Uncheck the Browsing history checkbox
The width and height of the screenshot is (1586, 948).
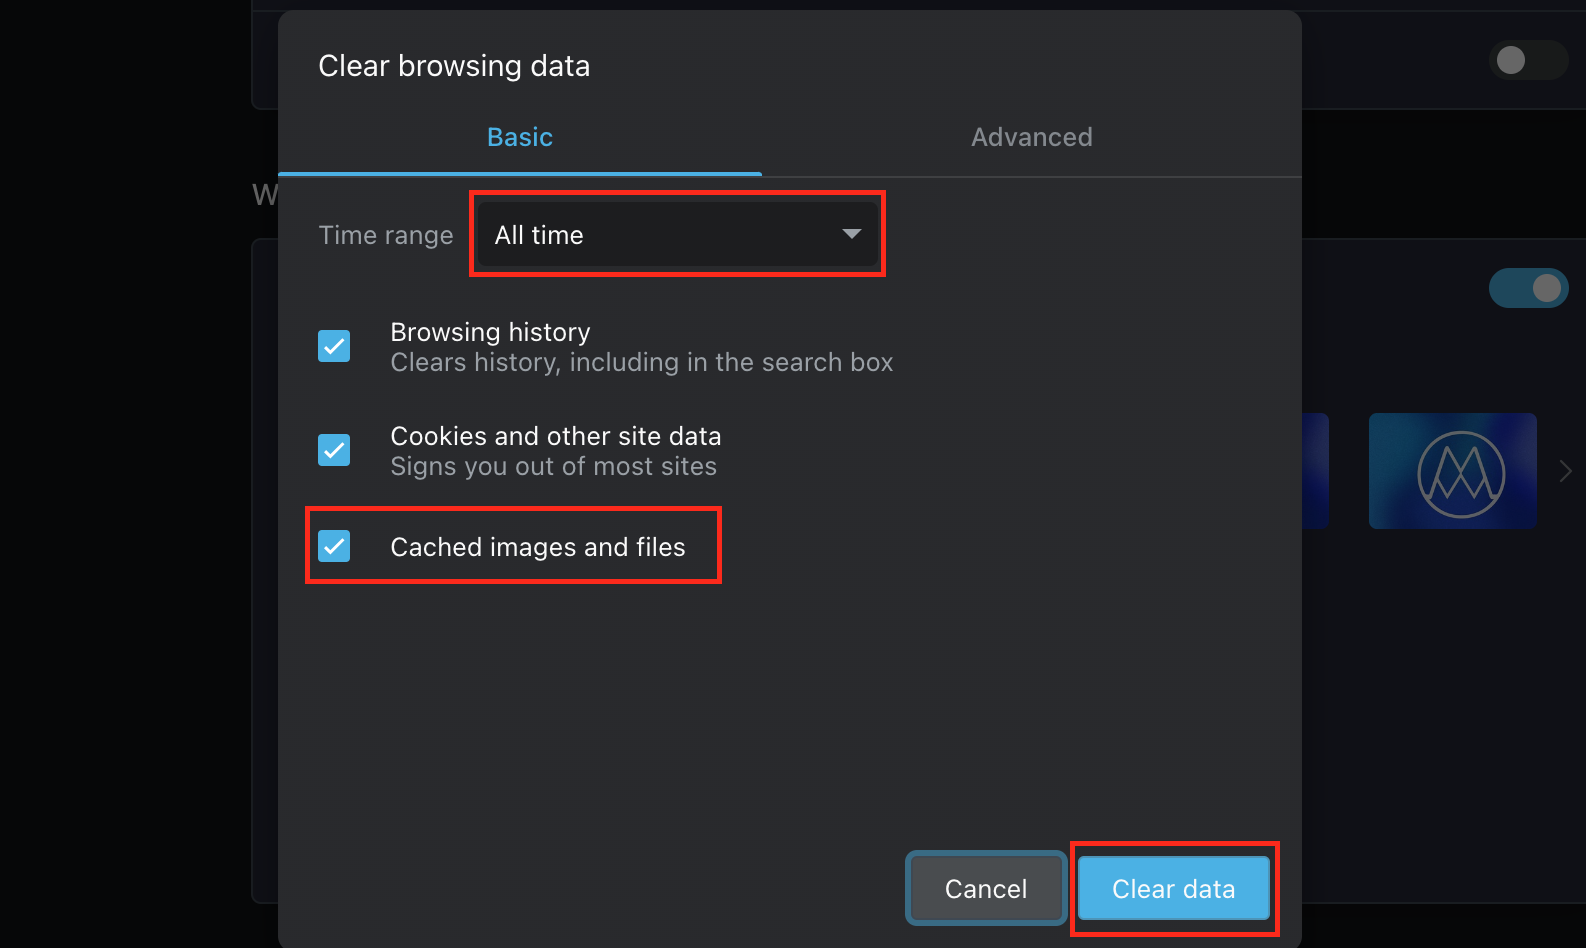tap(334, 346)
